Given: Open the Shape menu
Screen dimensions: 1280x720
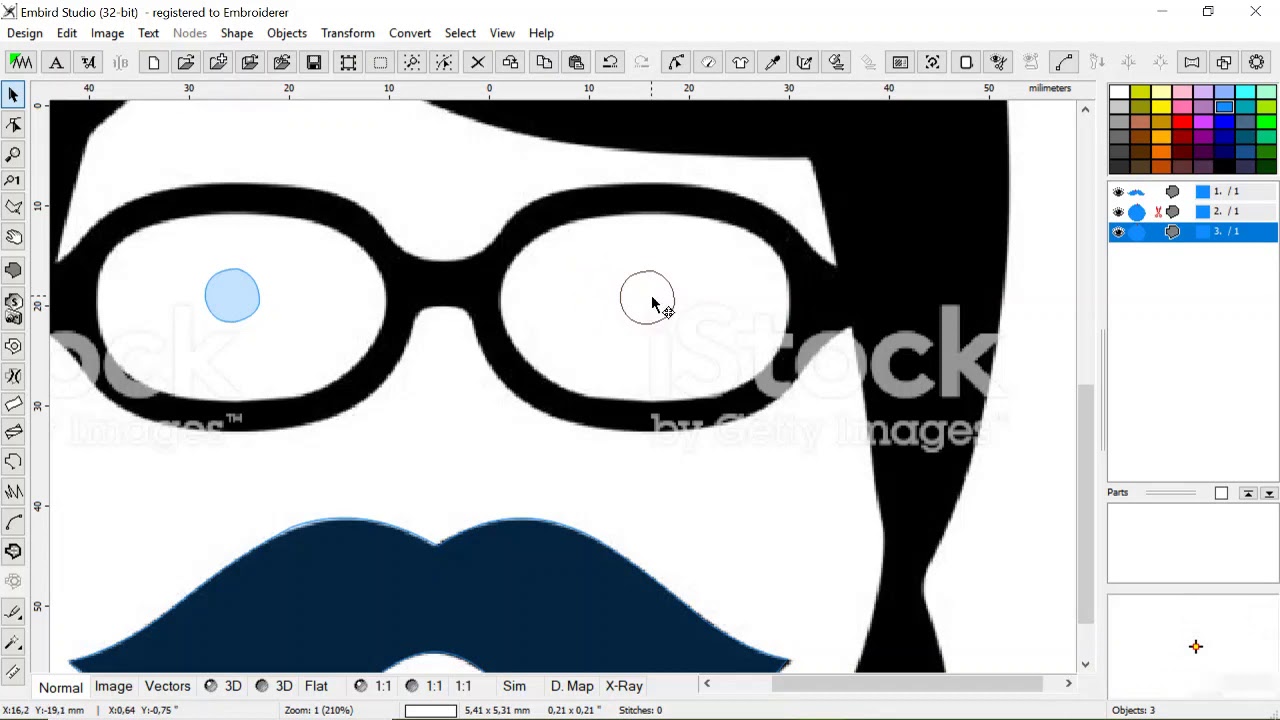Looking at the screenshot, I should click(x=237, y=33).
